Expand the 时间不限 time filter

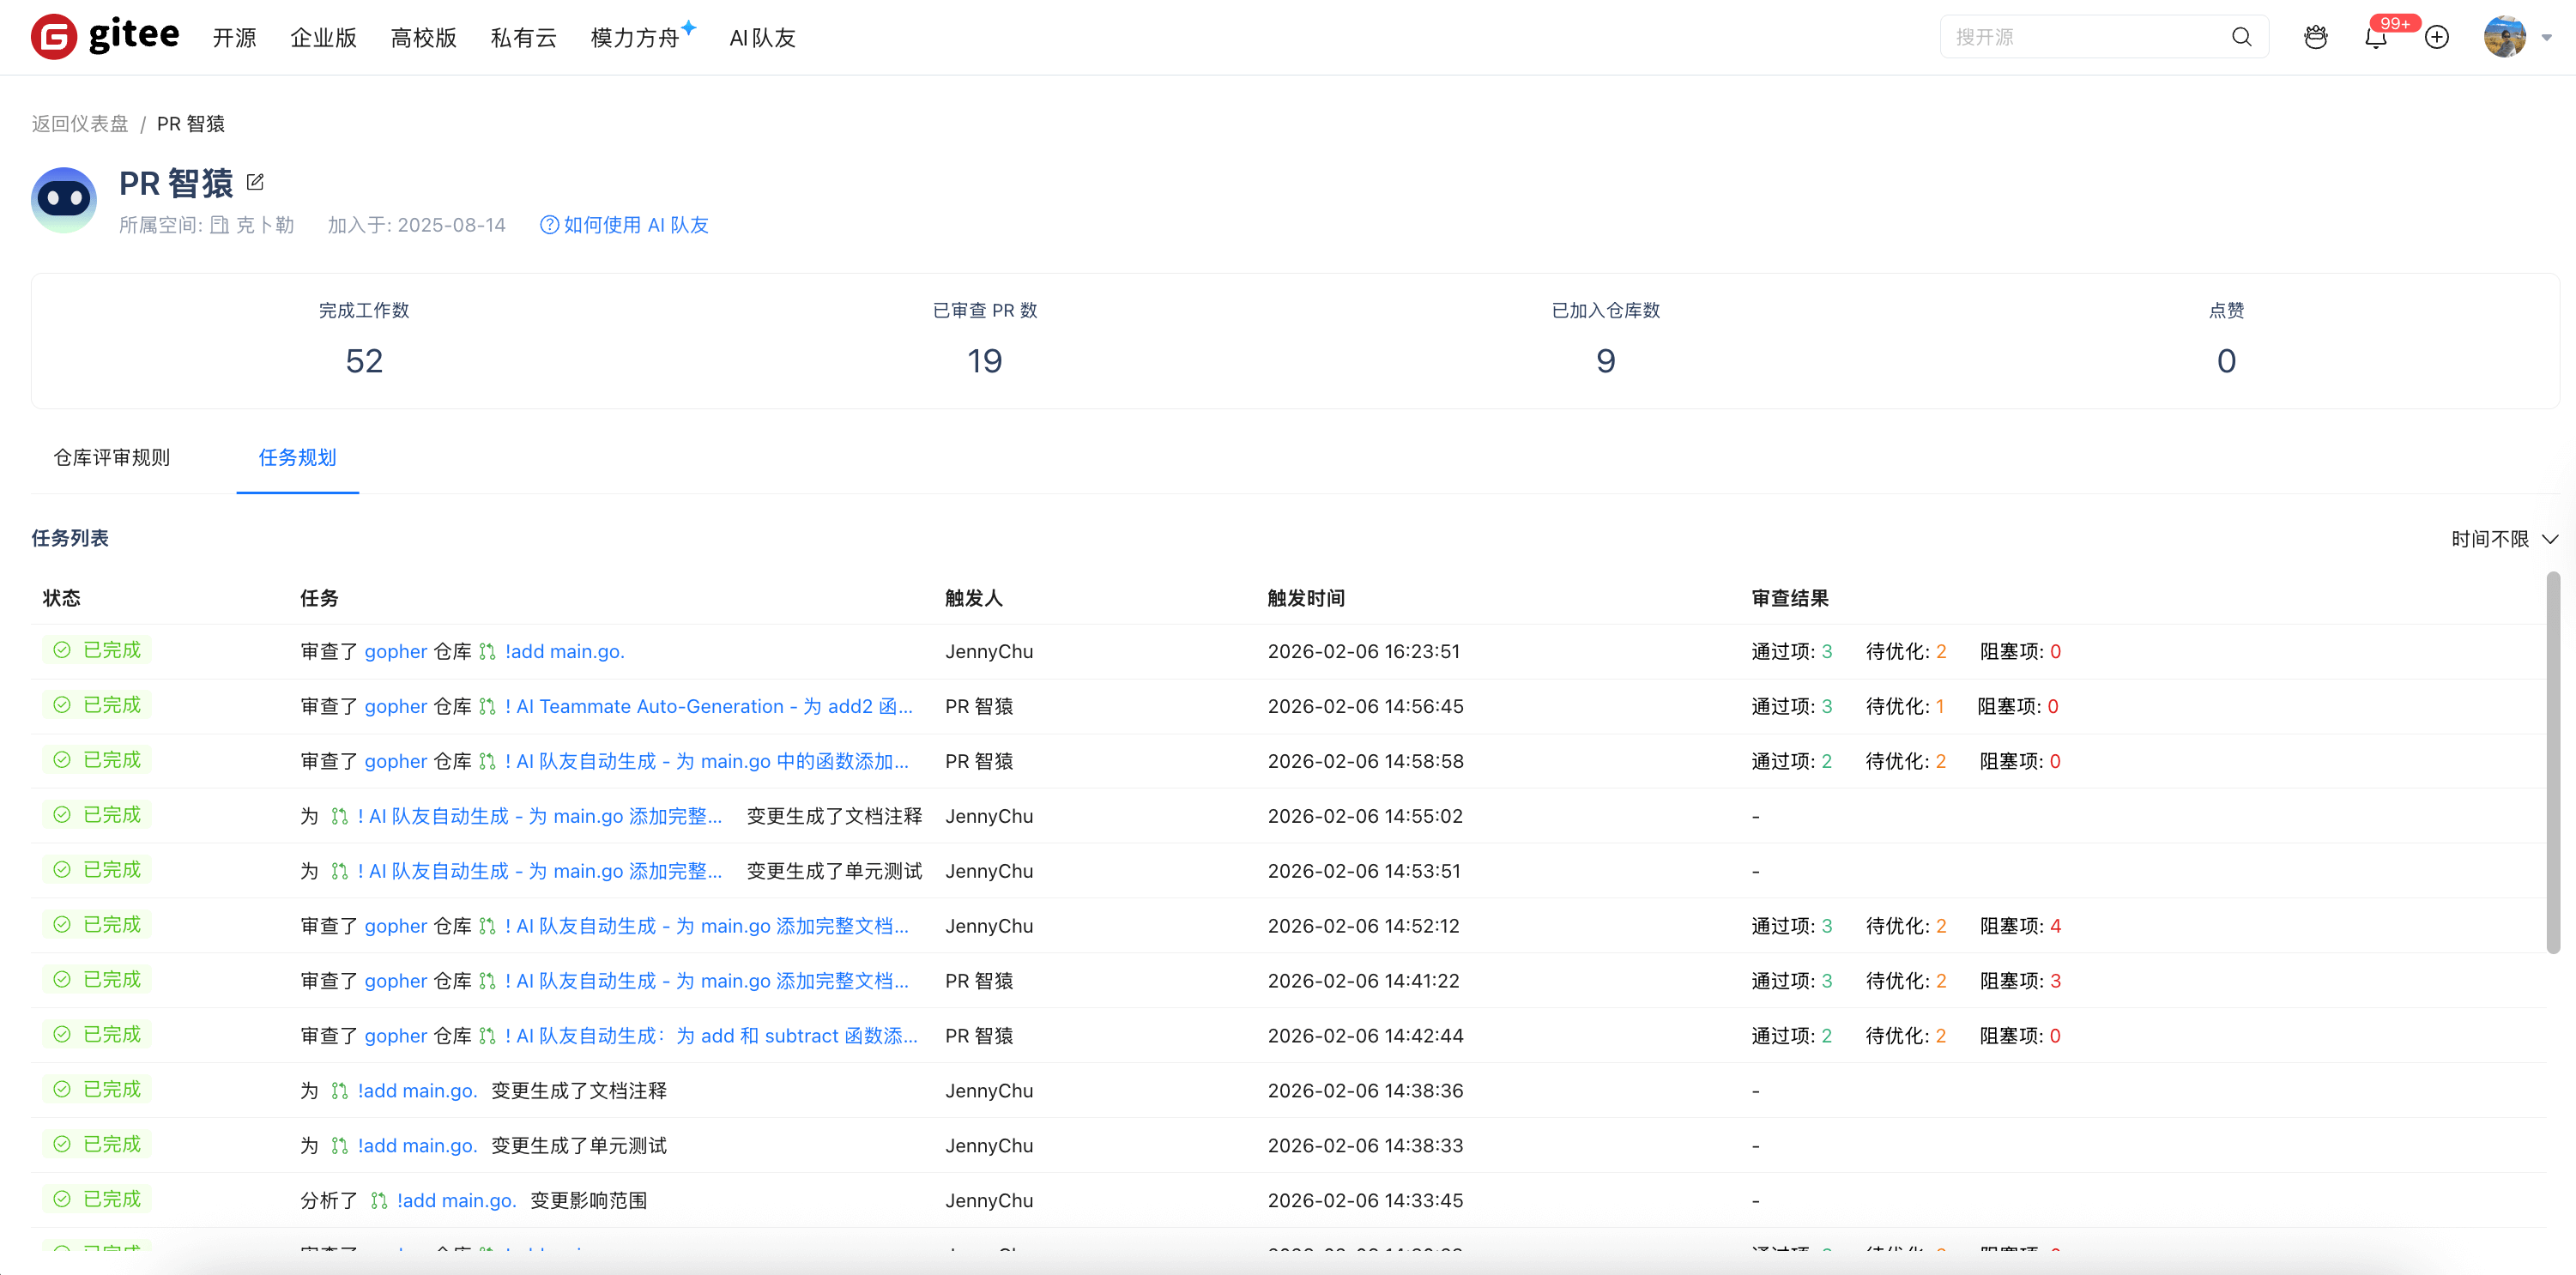click(2504, 540)
